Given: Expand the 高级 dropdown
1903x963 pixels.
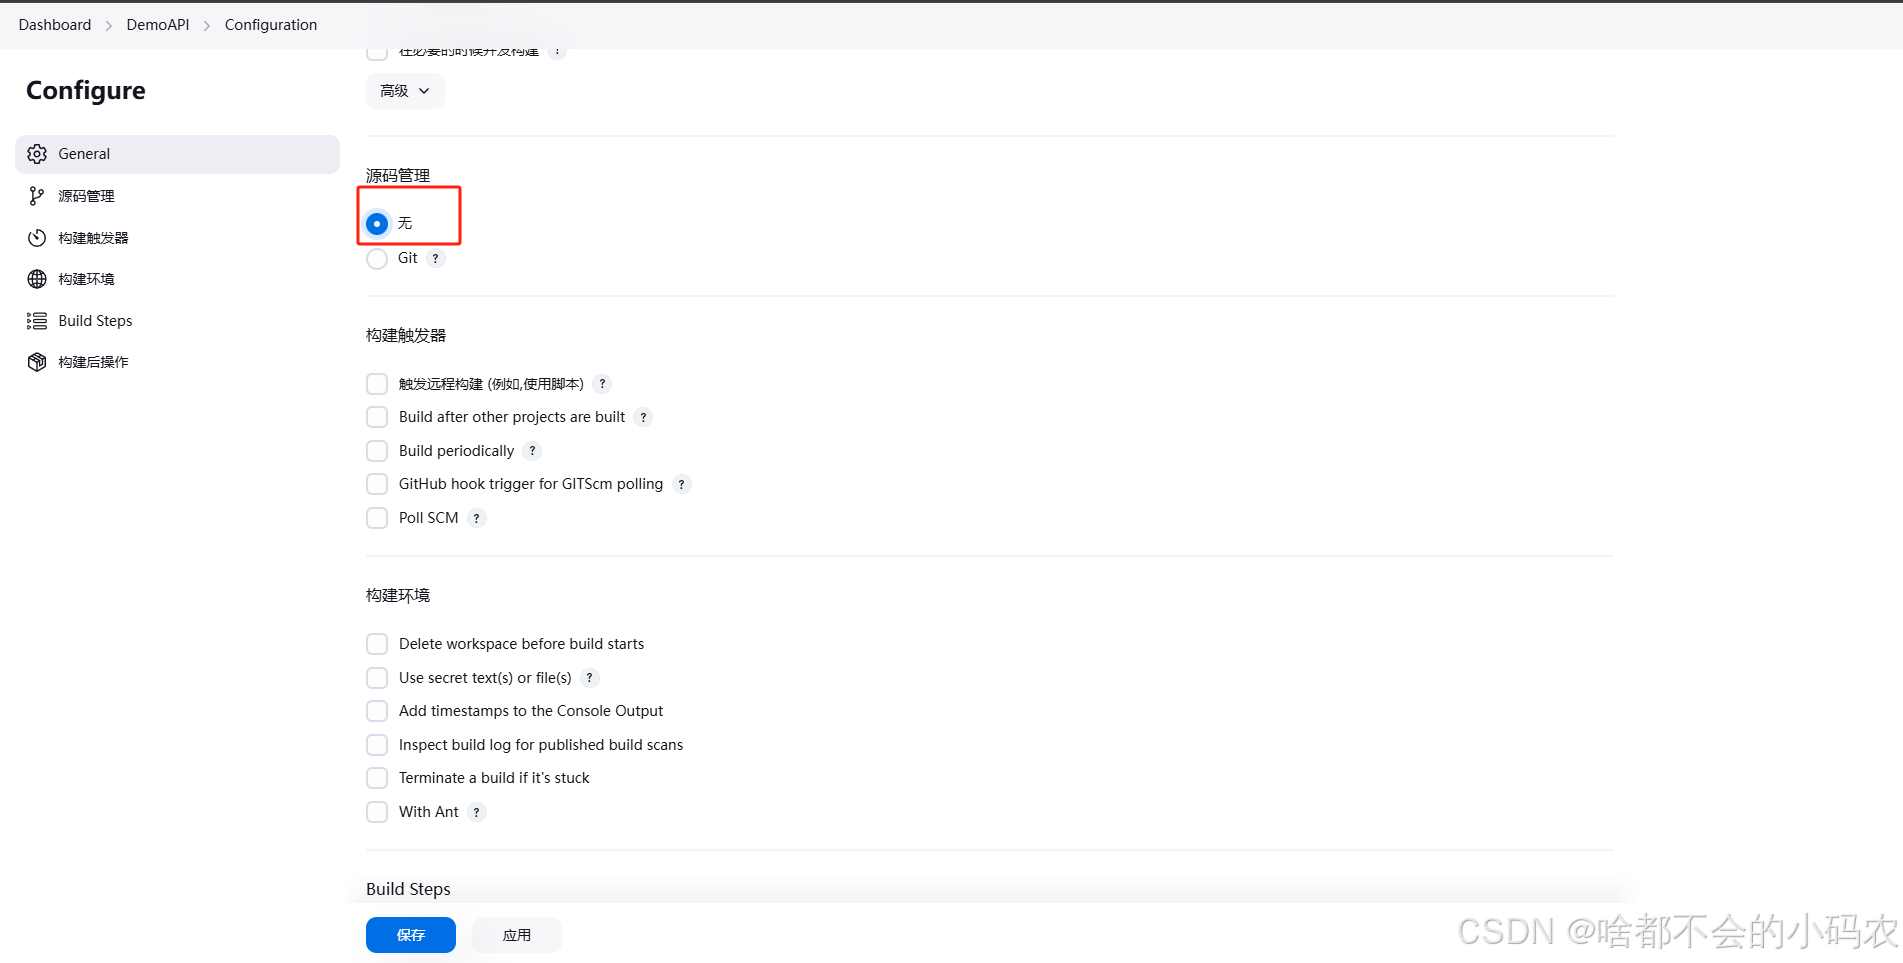Looking at the screenshot, I should pyautogui.click(x=404, y=91).
